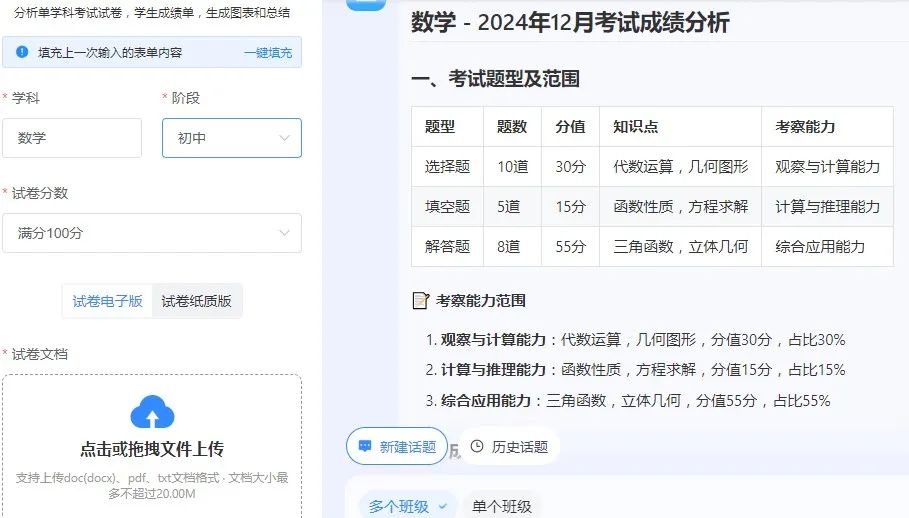The image size is (909, 518).
Task: Click the 分值 table header
Action: [570, 126]
